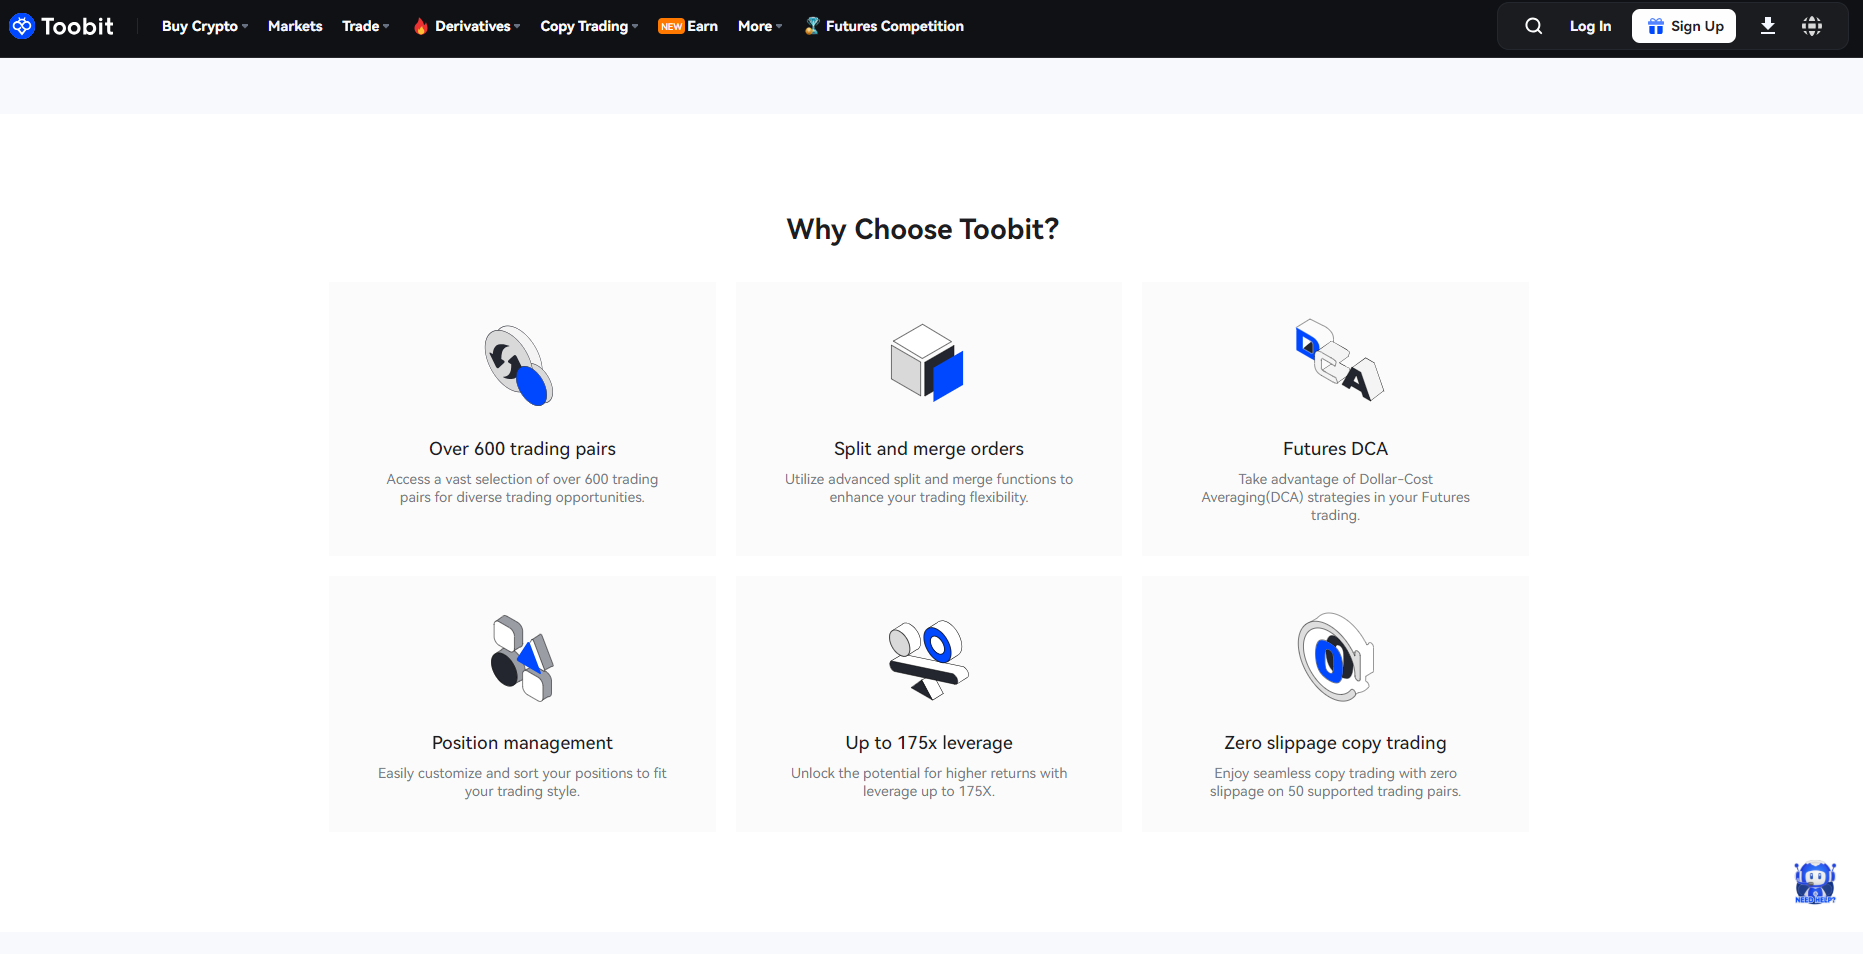This screenshot has height=954, width=1863.
Task: Open the search magnifier icon
Action: tap(1533, 26)
